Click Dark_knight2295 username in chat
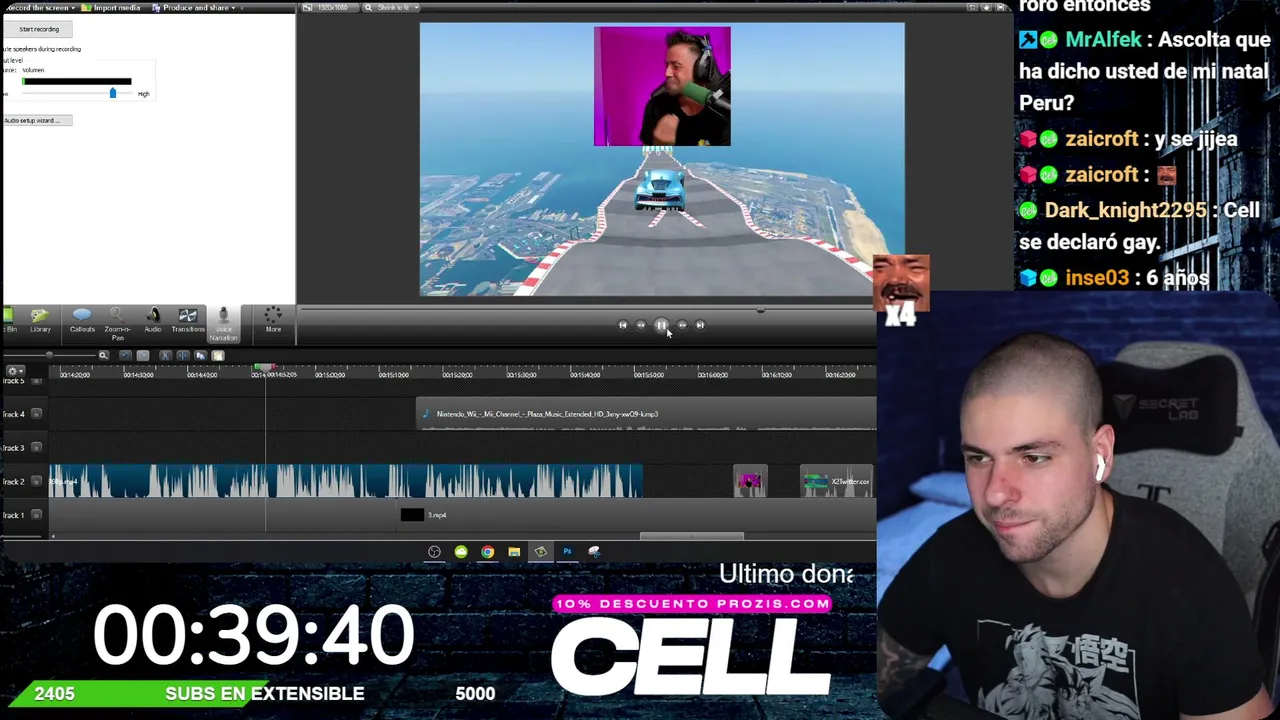The width and height of the screenshot is (1280, 720). [x=1125, y=211]
